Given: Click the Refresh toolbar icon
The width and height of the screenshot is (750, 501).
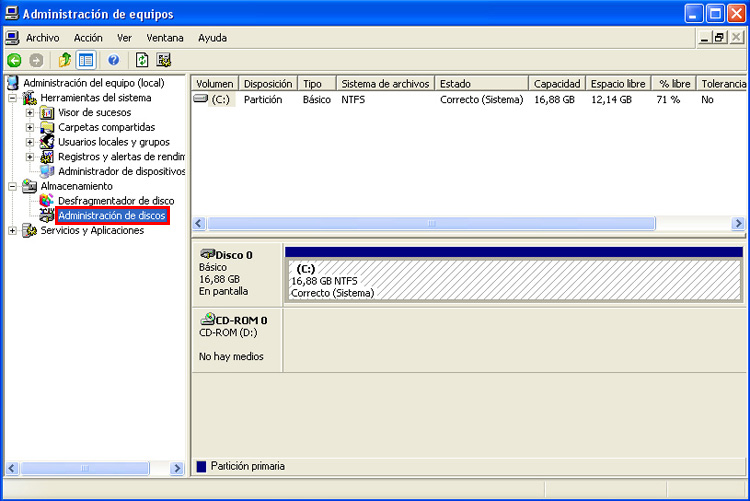Looking at the screenshot, I should point(142,60).
